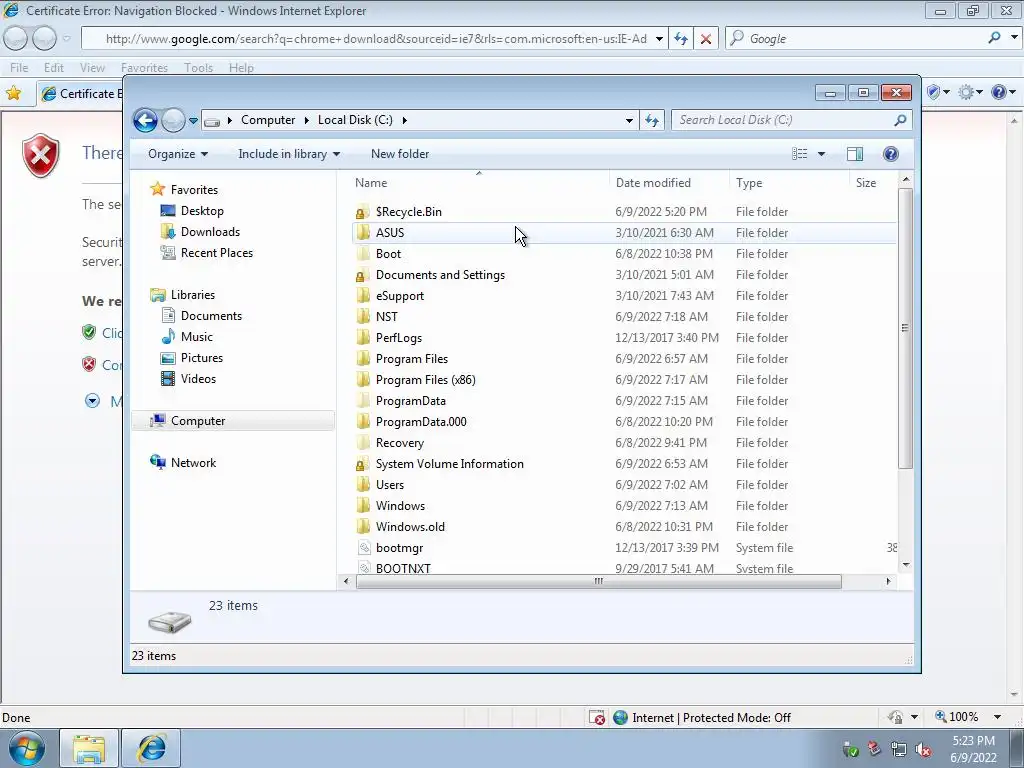
Task: Click Computer in the address breadcrumb
Action: [x=268, y=120]
